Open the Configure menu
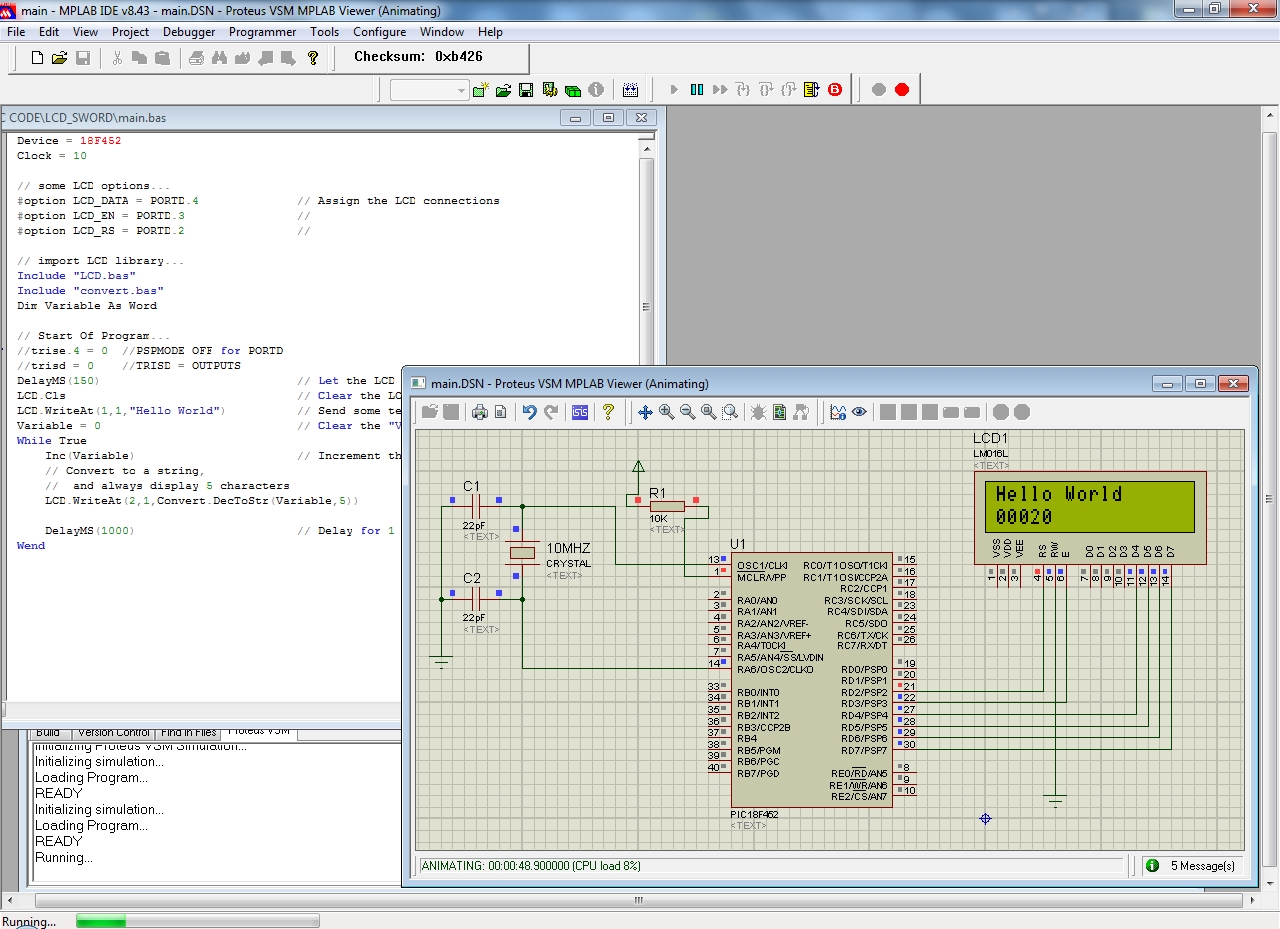1280x929 pixels. 380,32
